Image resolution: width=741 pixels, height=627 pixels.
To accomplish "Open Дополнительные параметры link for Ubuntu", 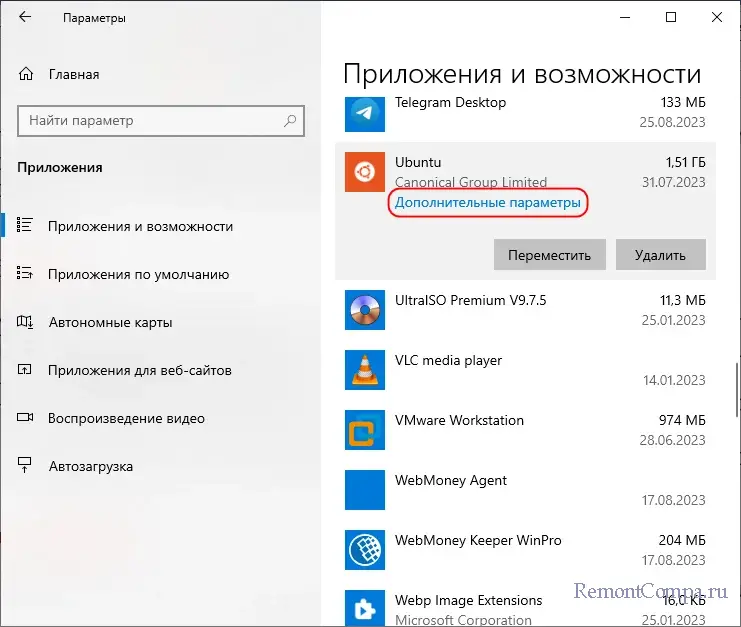I will [x=487, y=202].
